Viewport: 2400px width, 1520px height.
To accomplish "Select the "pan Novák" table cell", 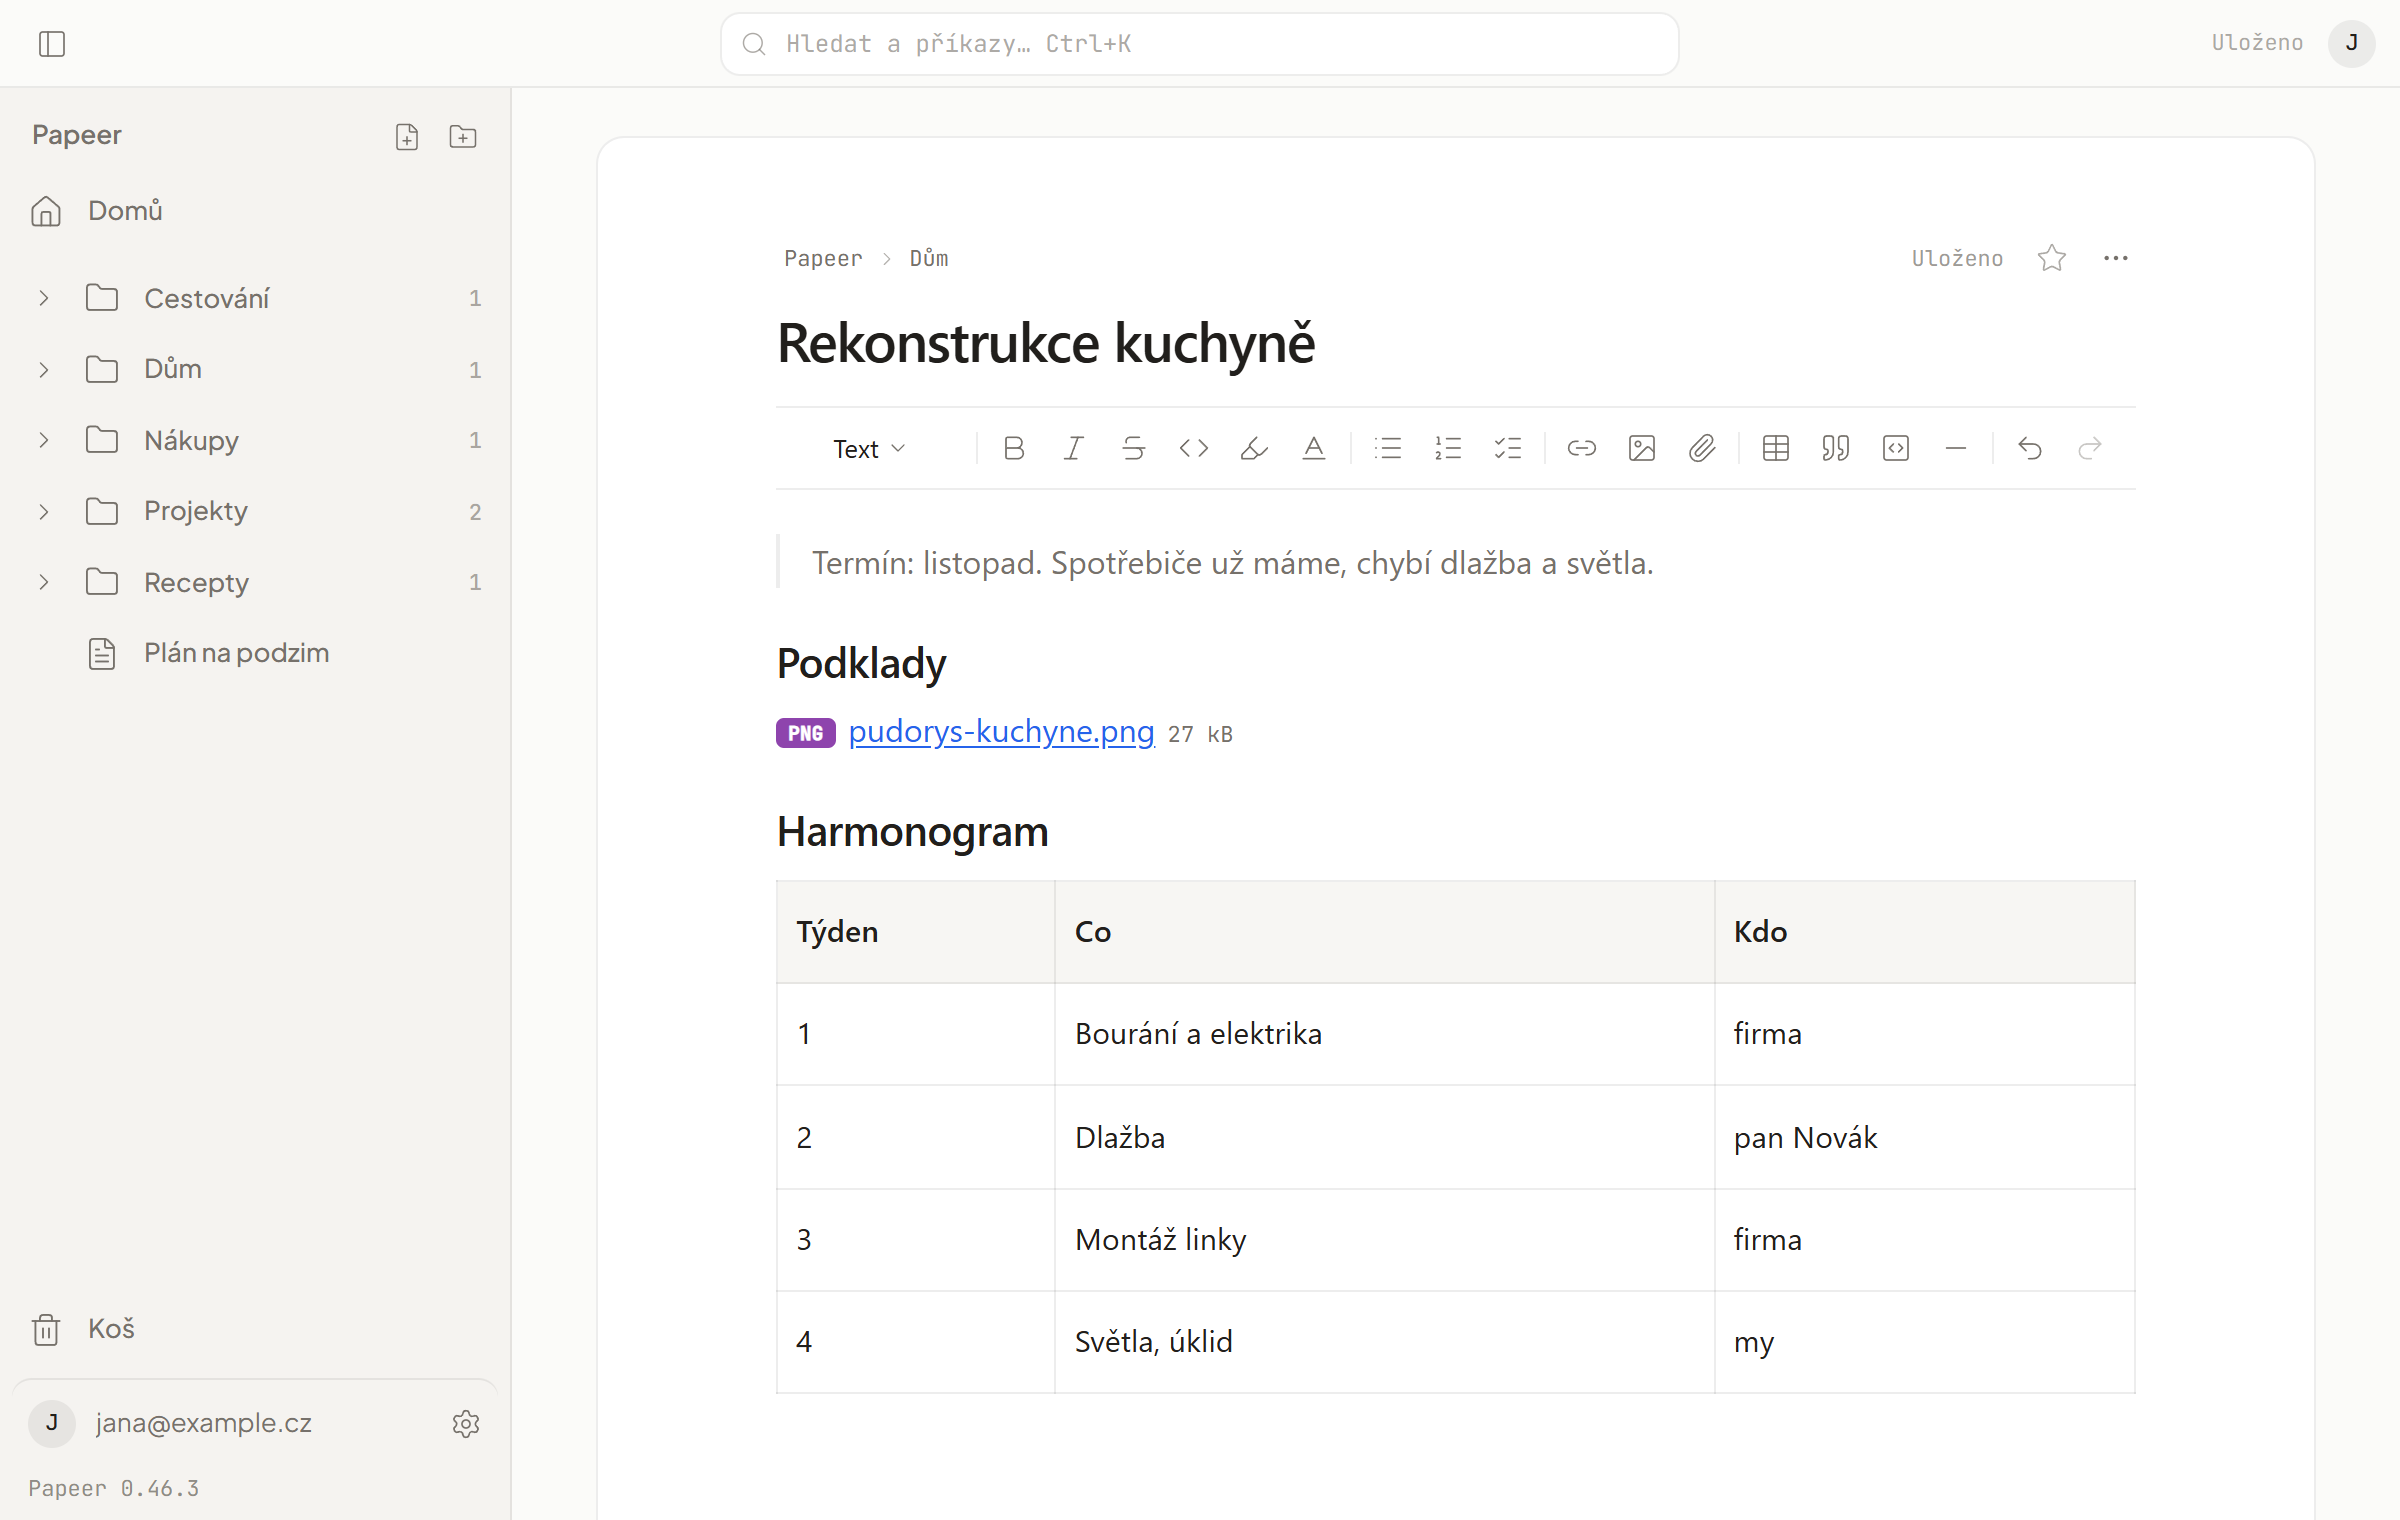I will click(1924, 1137).
